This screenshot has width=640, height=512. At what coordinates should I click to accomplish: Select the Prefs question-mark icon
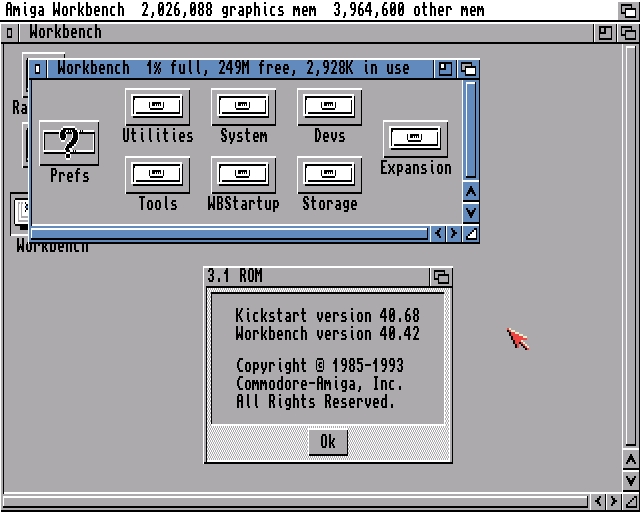69,143
